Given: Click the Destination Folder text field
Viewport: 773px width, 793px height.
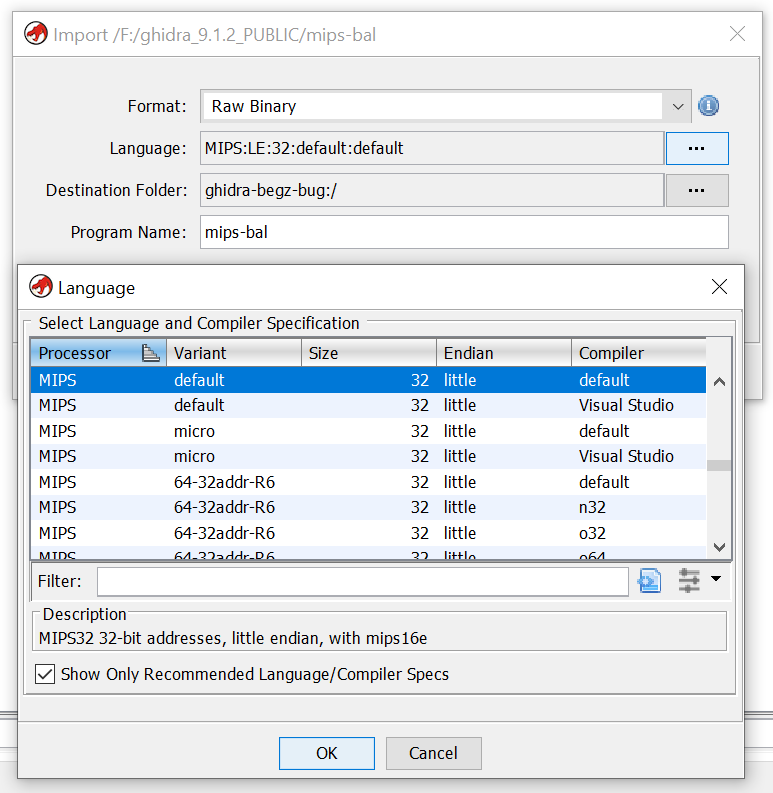Looking at the screenshot, I should point(432,190).
